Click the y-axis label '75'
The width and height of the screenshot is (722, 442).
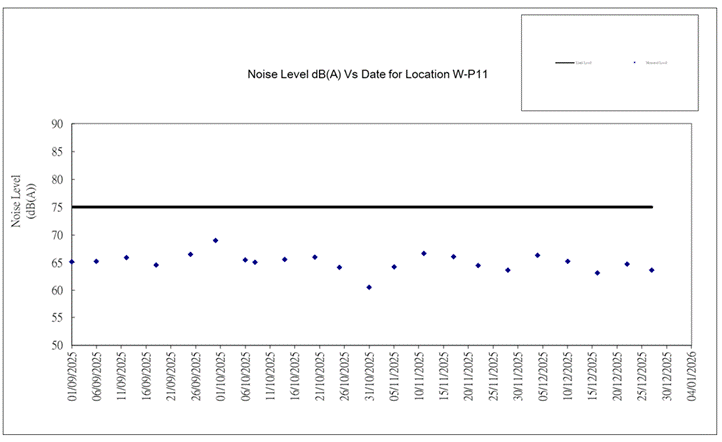[57, 207]
